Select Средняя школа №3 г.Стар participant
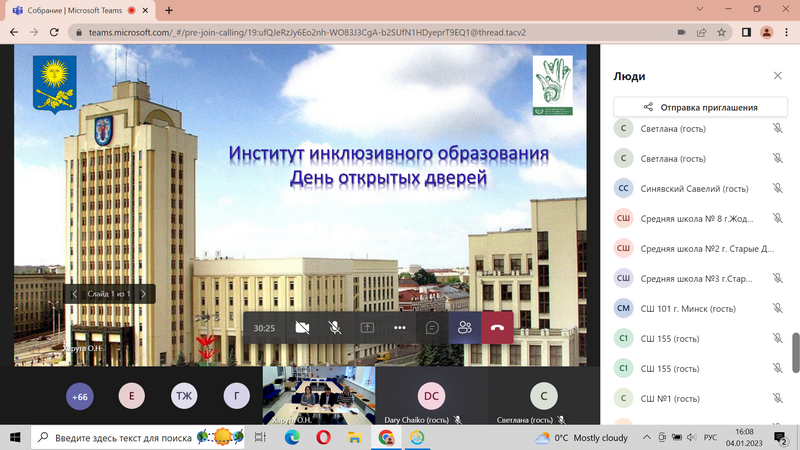This screenshot has width=800, height=450. (700, 279)
